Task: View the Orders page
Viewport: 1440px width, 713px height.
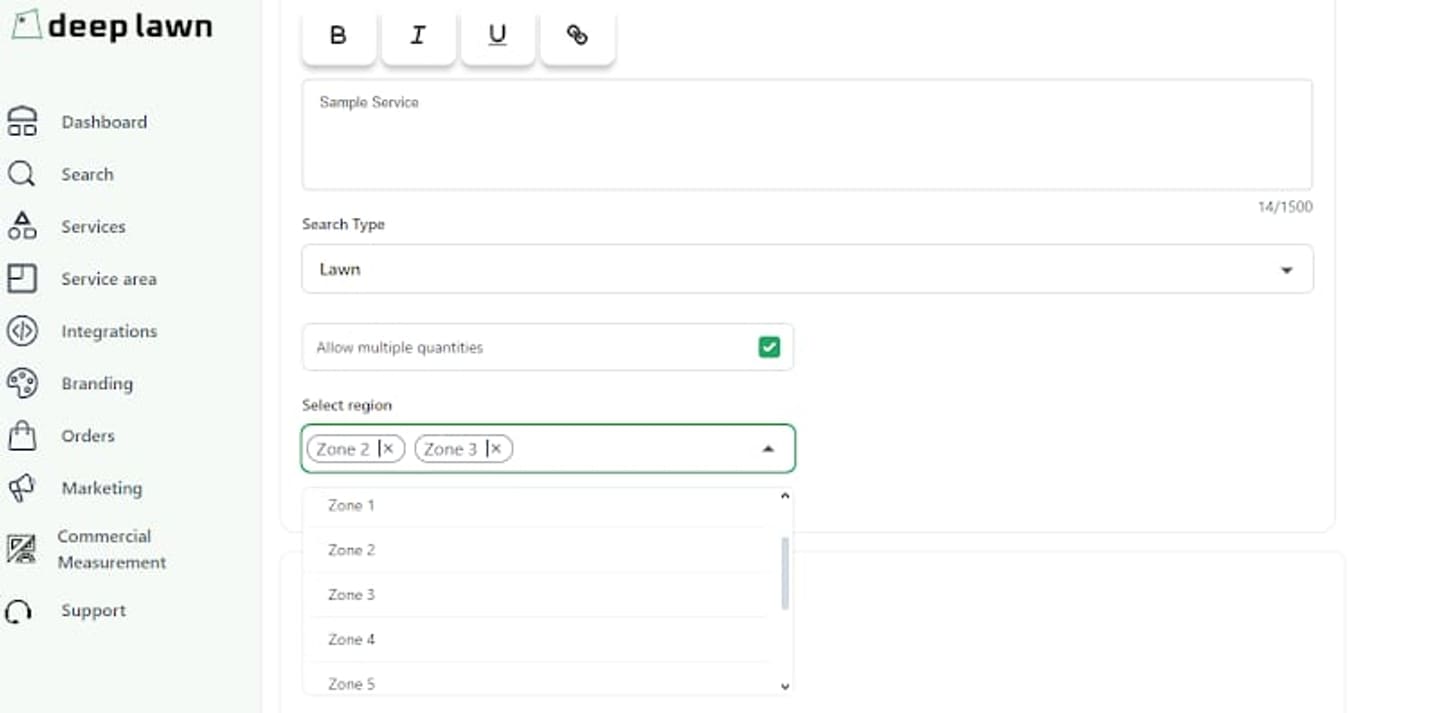Action: [x=88, y=436]
